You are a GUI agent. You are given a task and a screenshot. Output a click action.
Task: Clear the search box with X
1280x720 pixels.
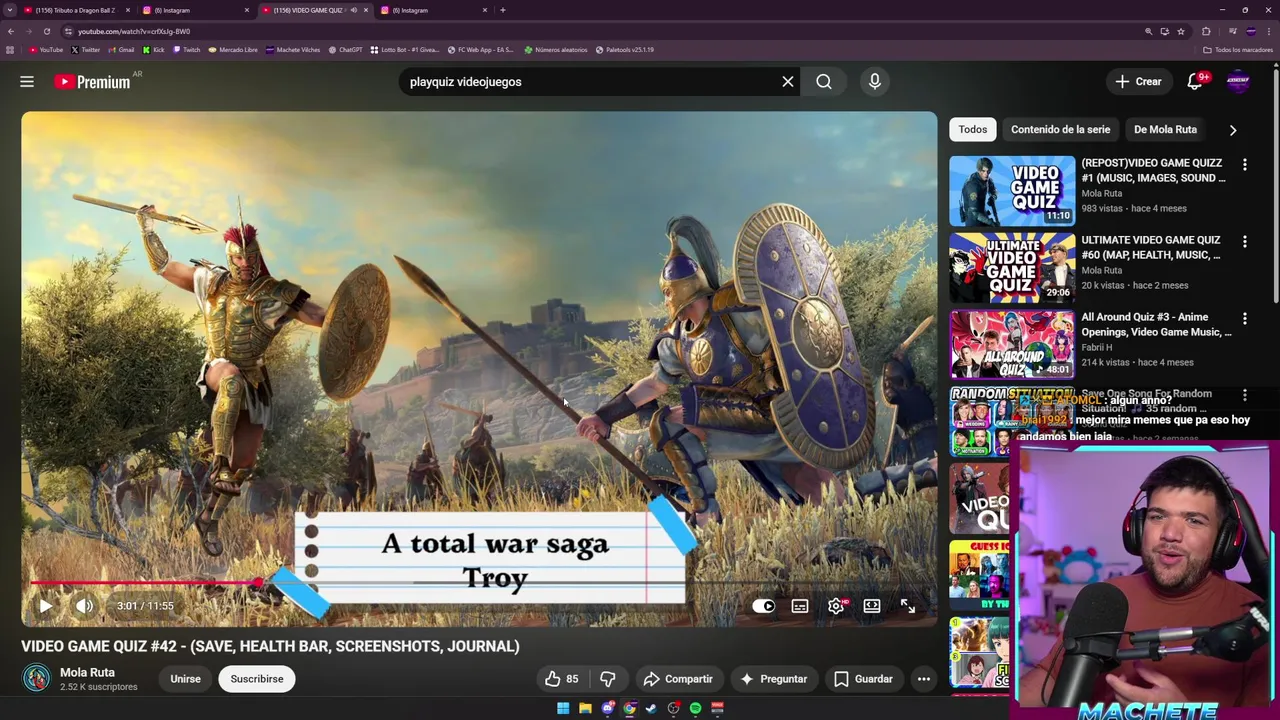[788, 82]
